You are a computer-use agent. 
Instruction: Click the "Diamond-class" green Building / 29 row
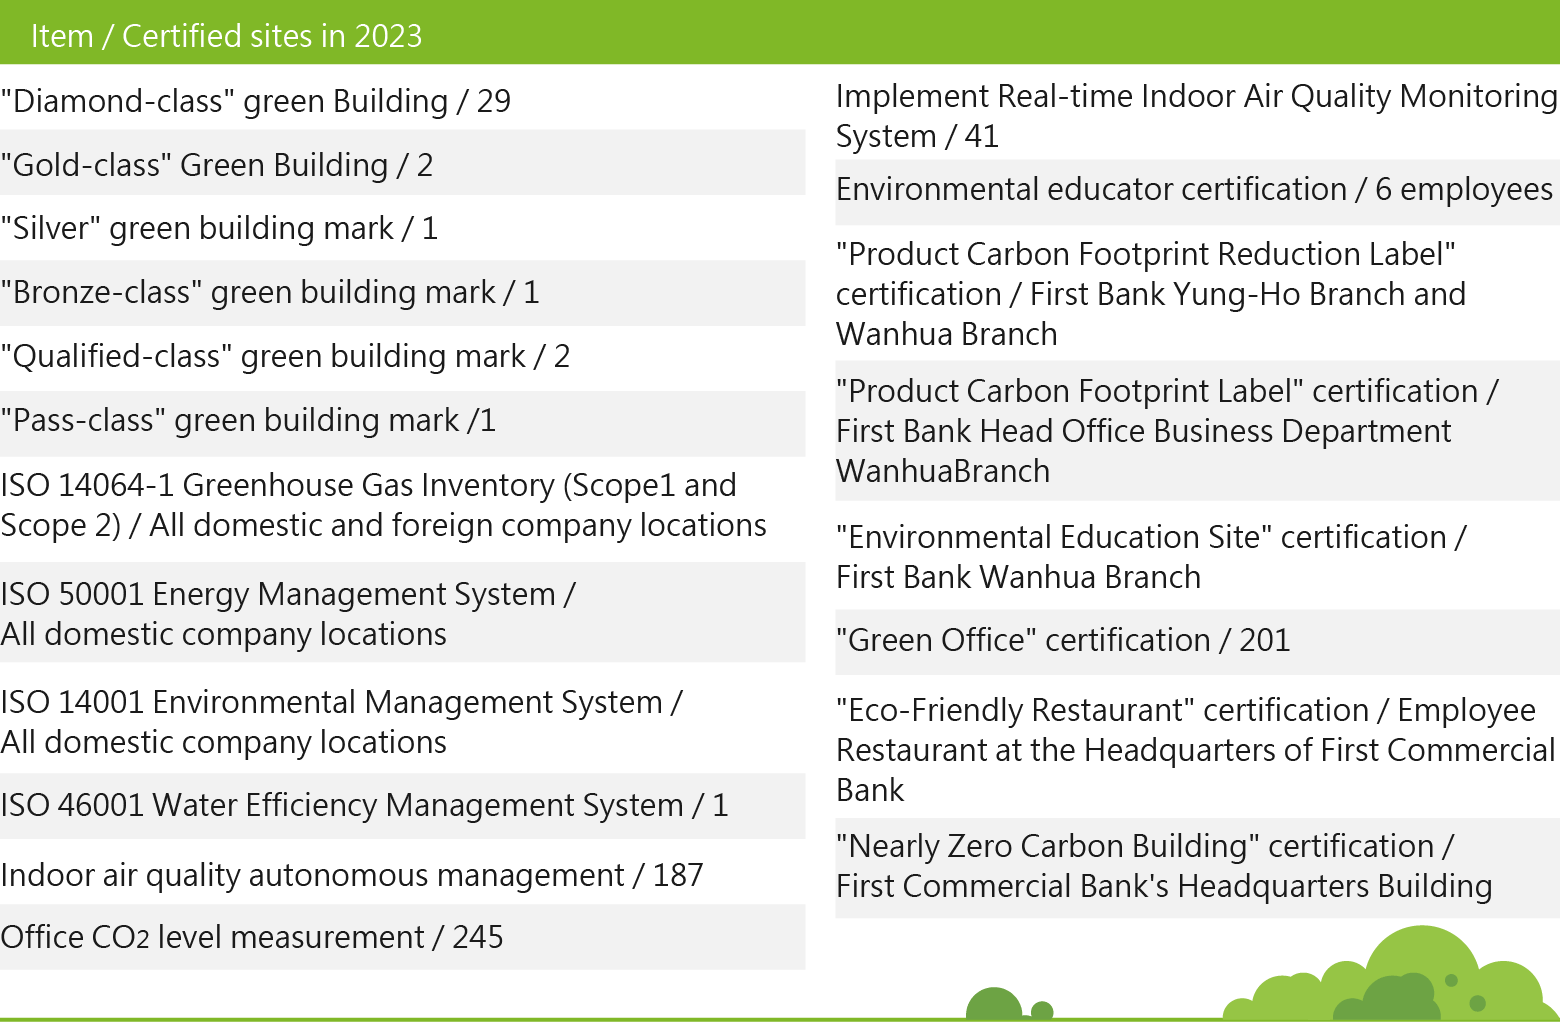(402, 101)
